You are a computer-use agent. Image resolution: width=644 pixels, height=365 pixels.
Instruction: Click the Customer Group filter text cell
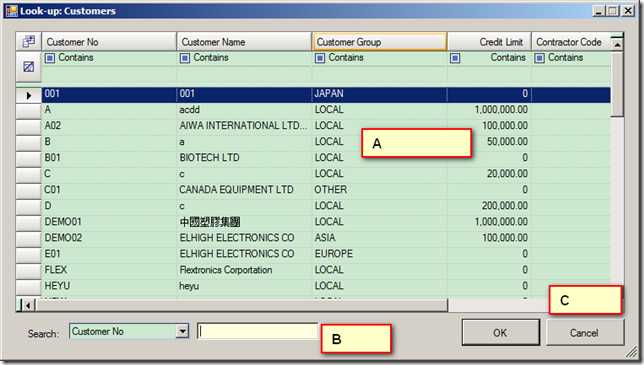coord(380,75)
